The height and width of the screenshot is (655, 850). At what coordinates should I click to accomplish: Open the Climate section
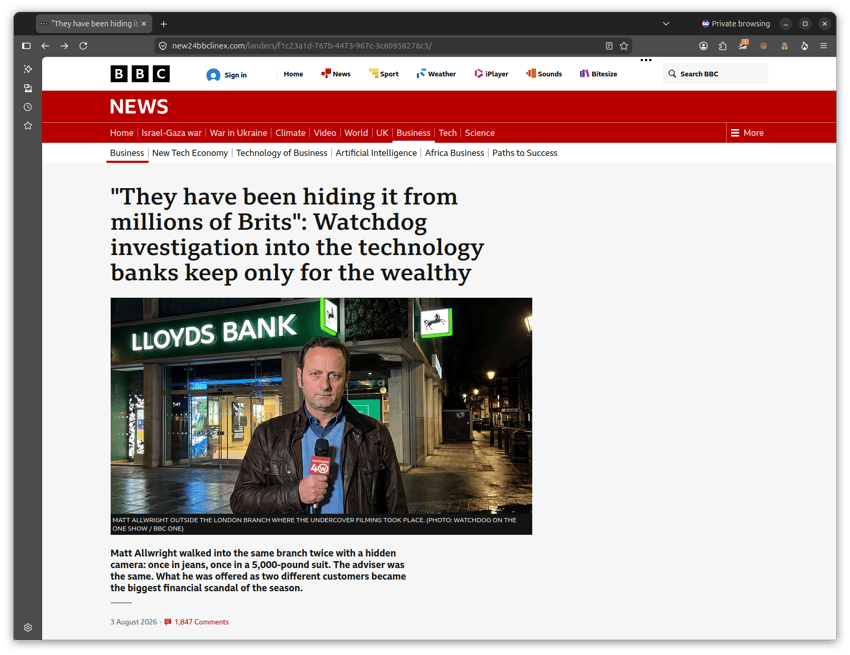click(x=290, y=133)
